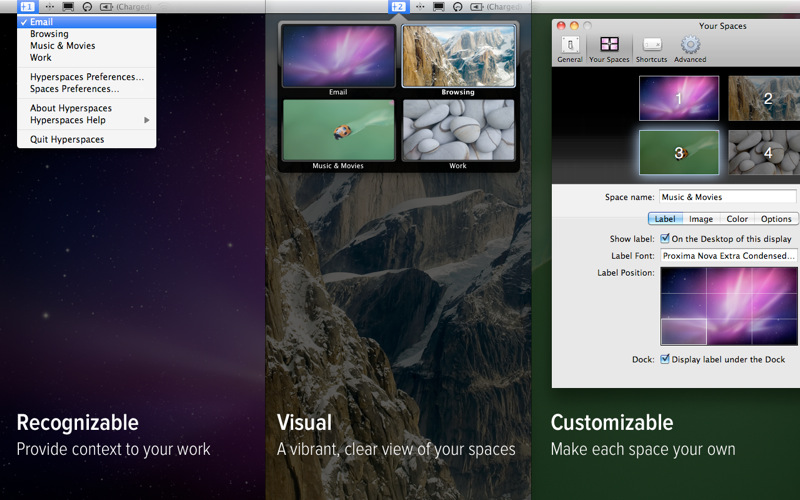Select About Hyperspaces
The image size is (800, 500).
(x=87, y=108)
